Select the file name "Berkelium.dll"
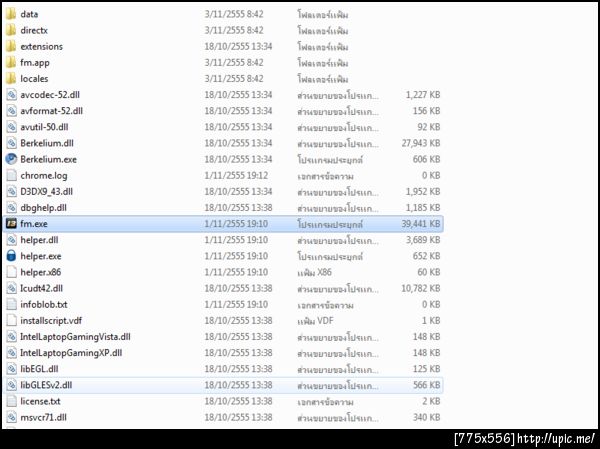Image resolution: width=600 pixels, height=449 pixels. tap(47, 143)
